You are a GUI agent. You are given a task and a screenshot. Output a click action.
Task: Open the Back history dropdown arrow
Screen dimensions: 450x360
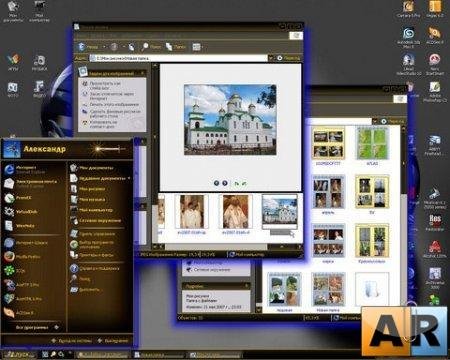[104, 47]
